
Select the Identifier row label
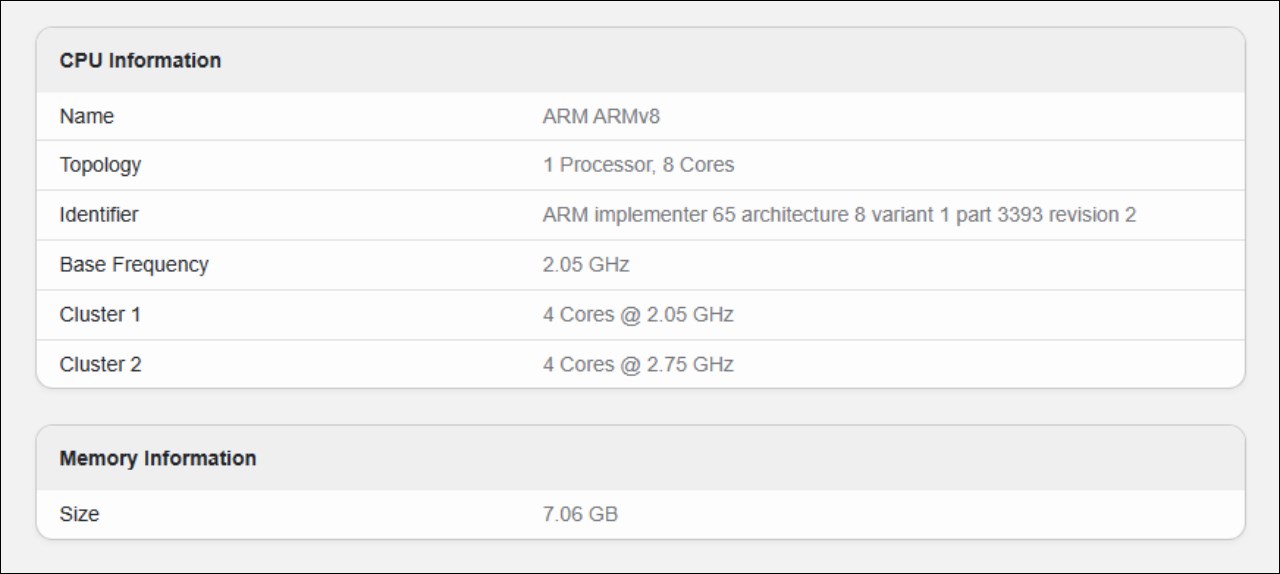point(99,214)
